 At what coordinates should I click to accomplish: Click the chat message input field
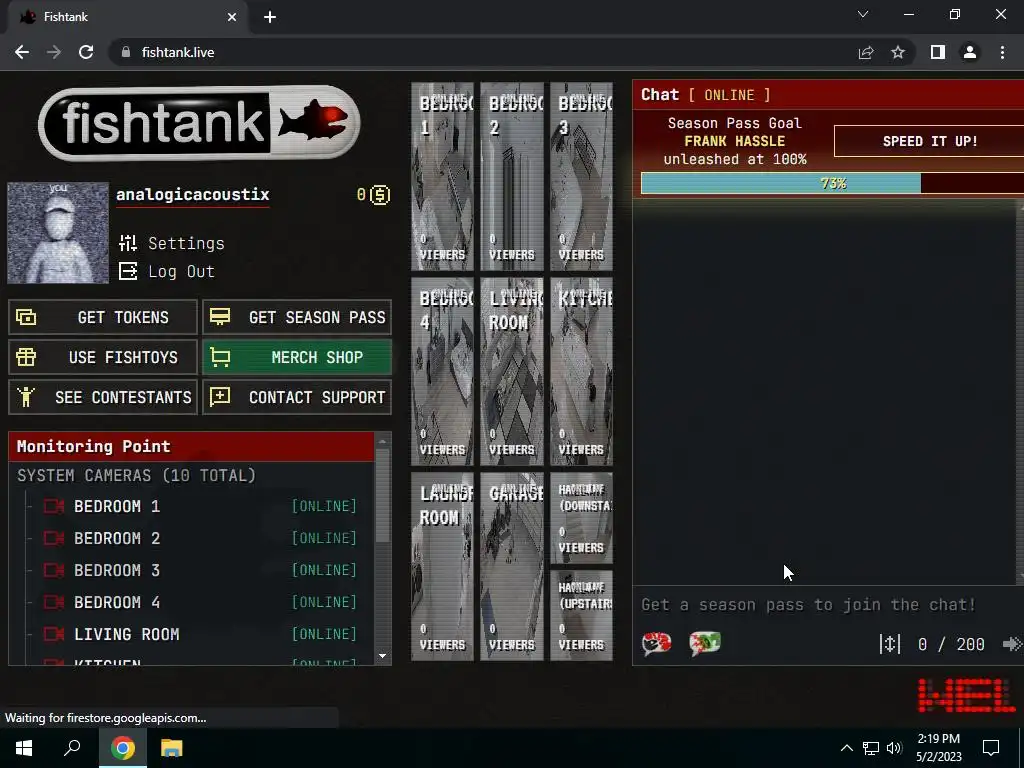(x=826, y=605)
